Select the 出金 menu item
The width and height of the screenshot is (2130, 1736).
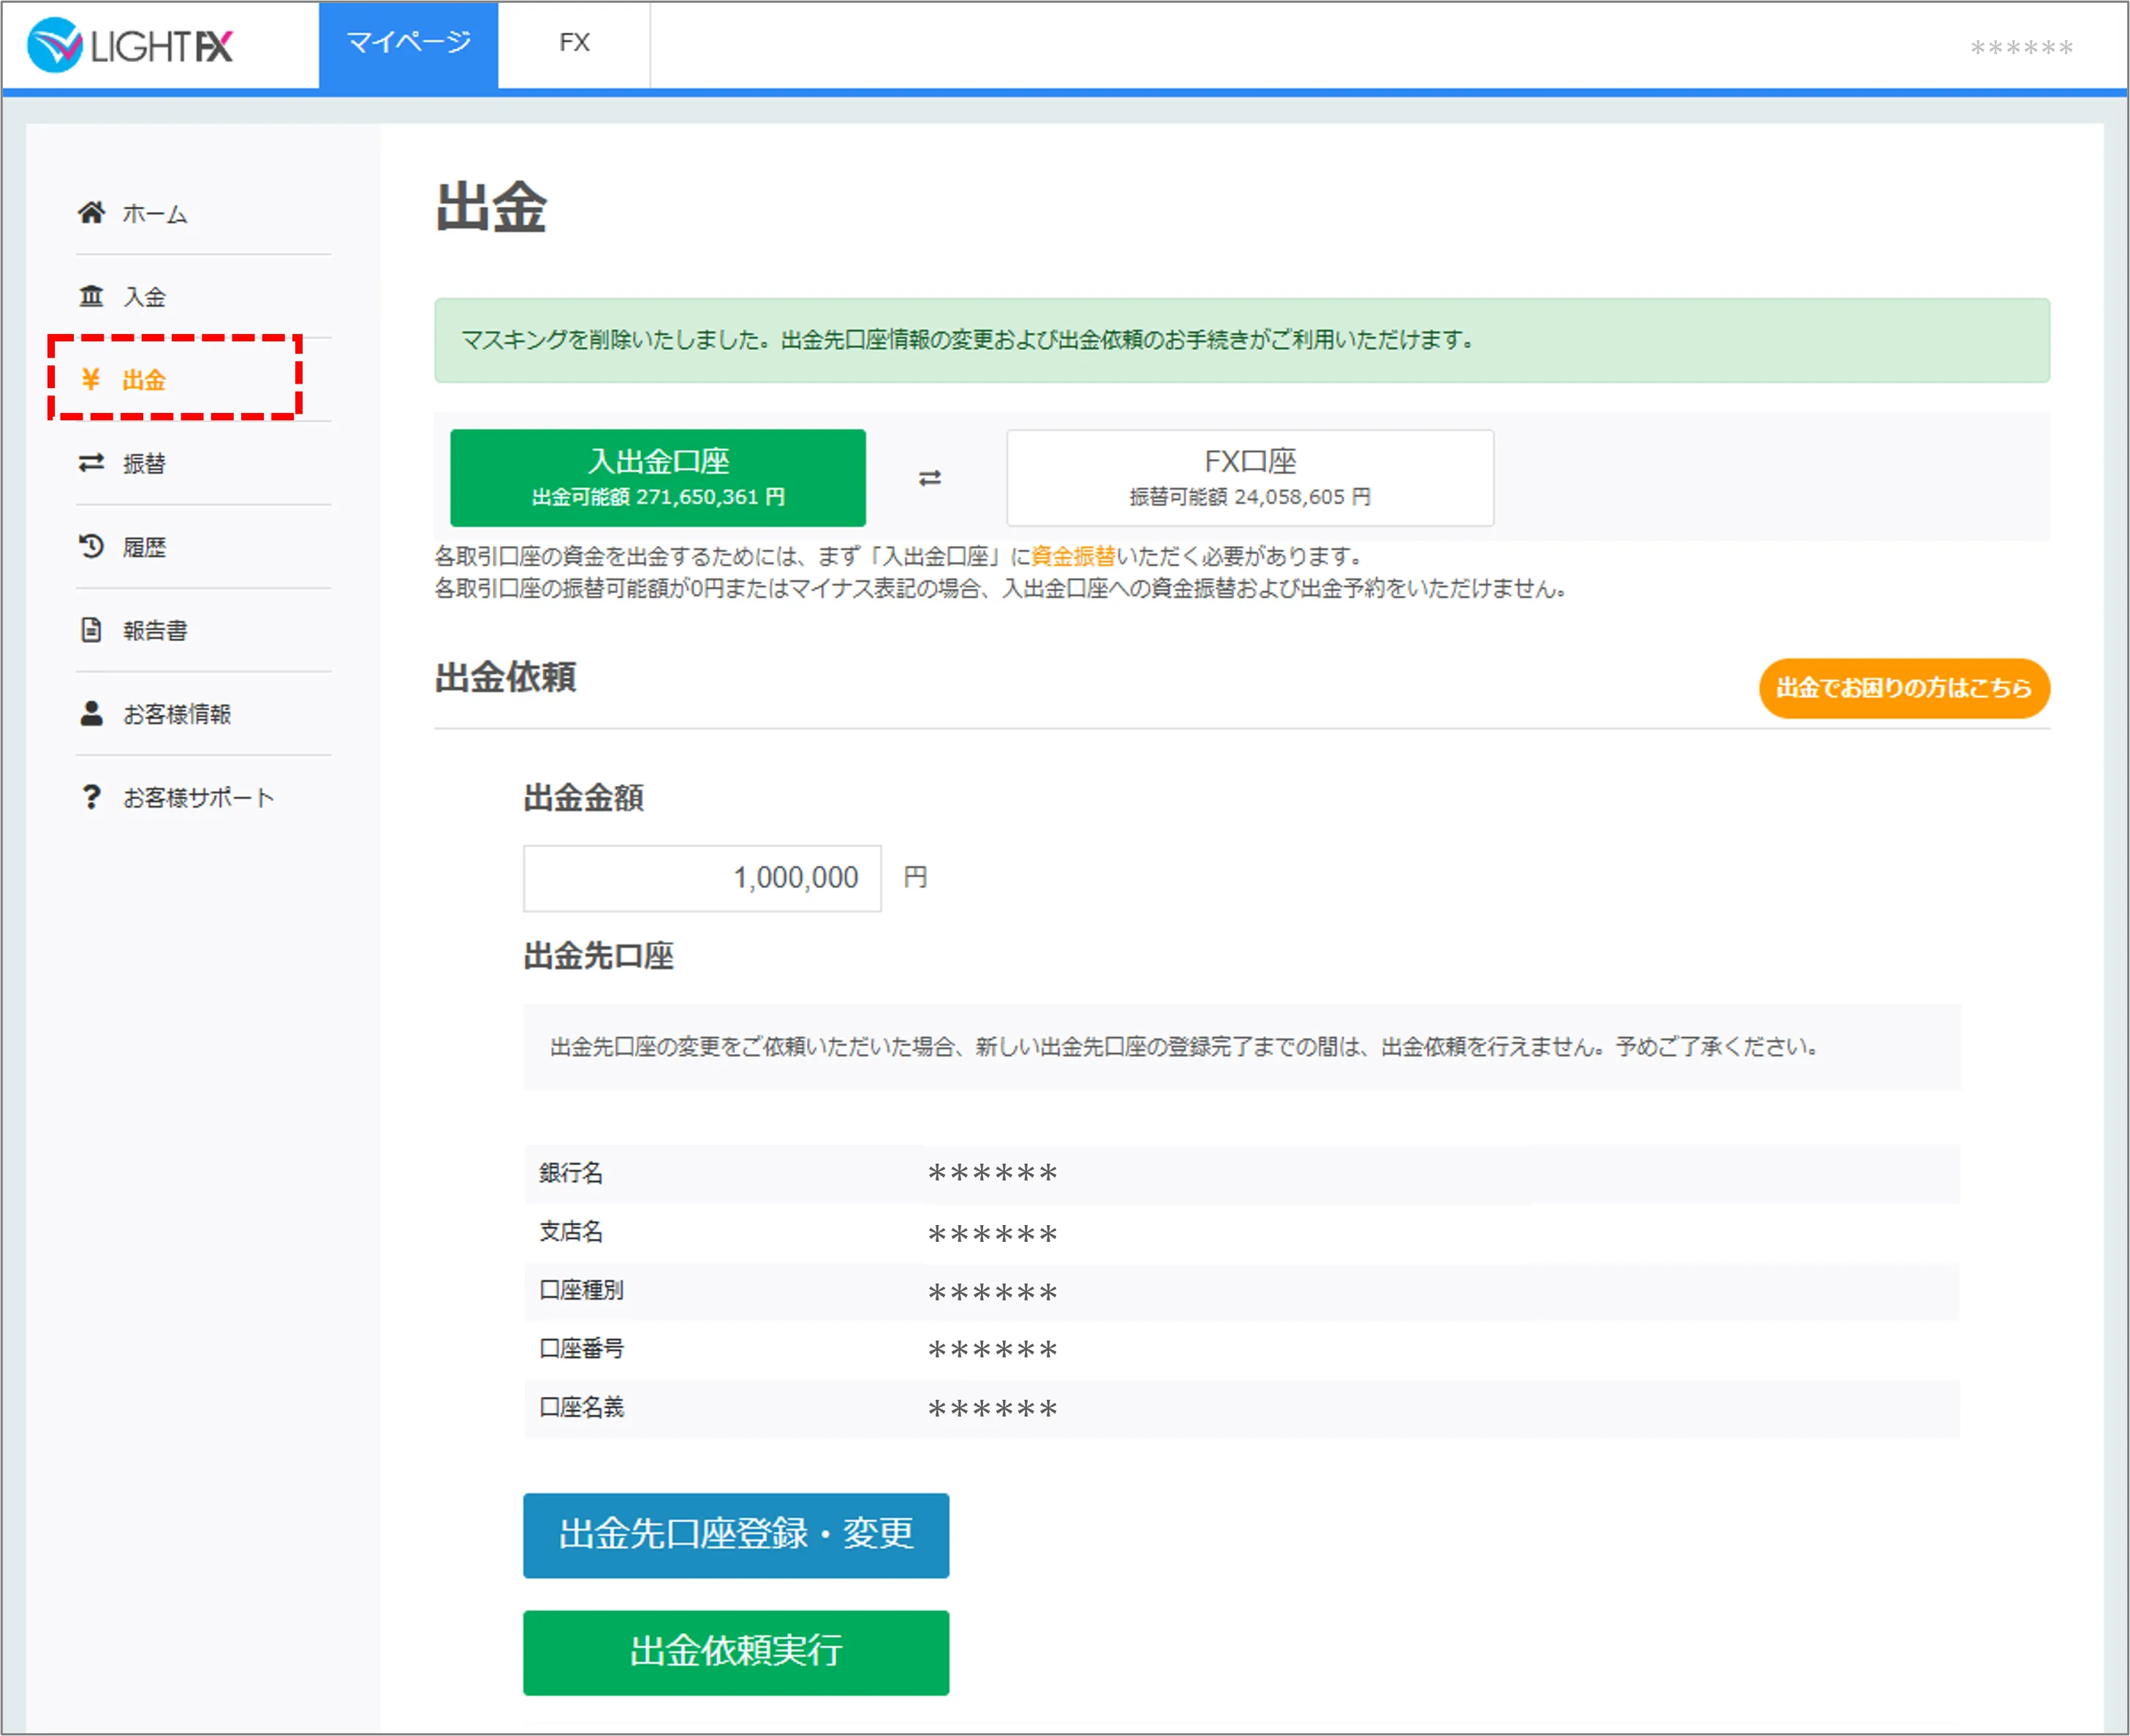pos(144,380)
